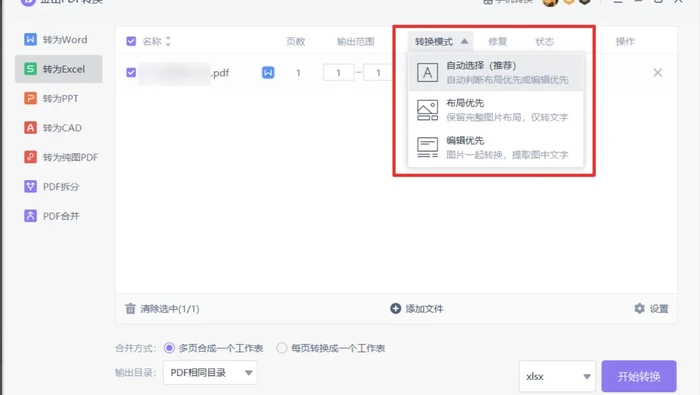
Task: Click the 页数 column header
Action: [x=296, y=42]
